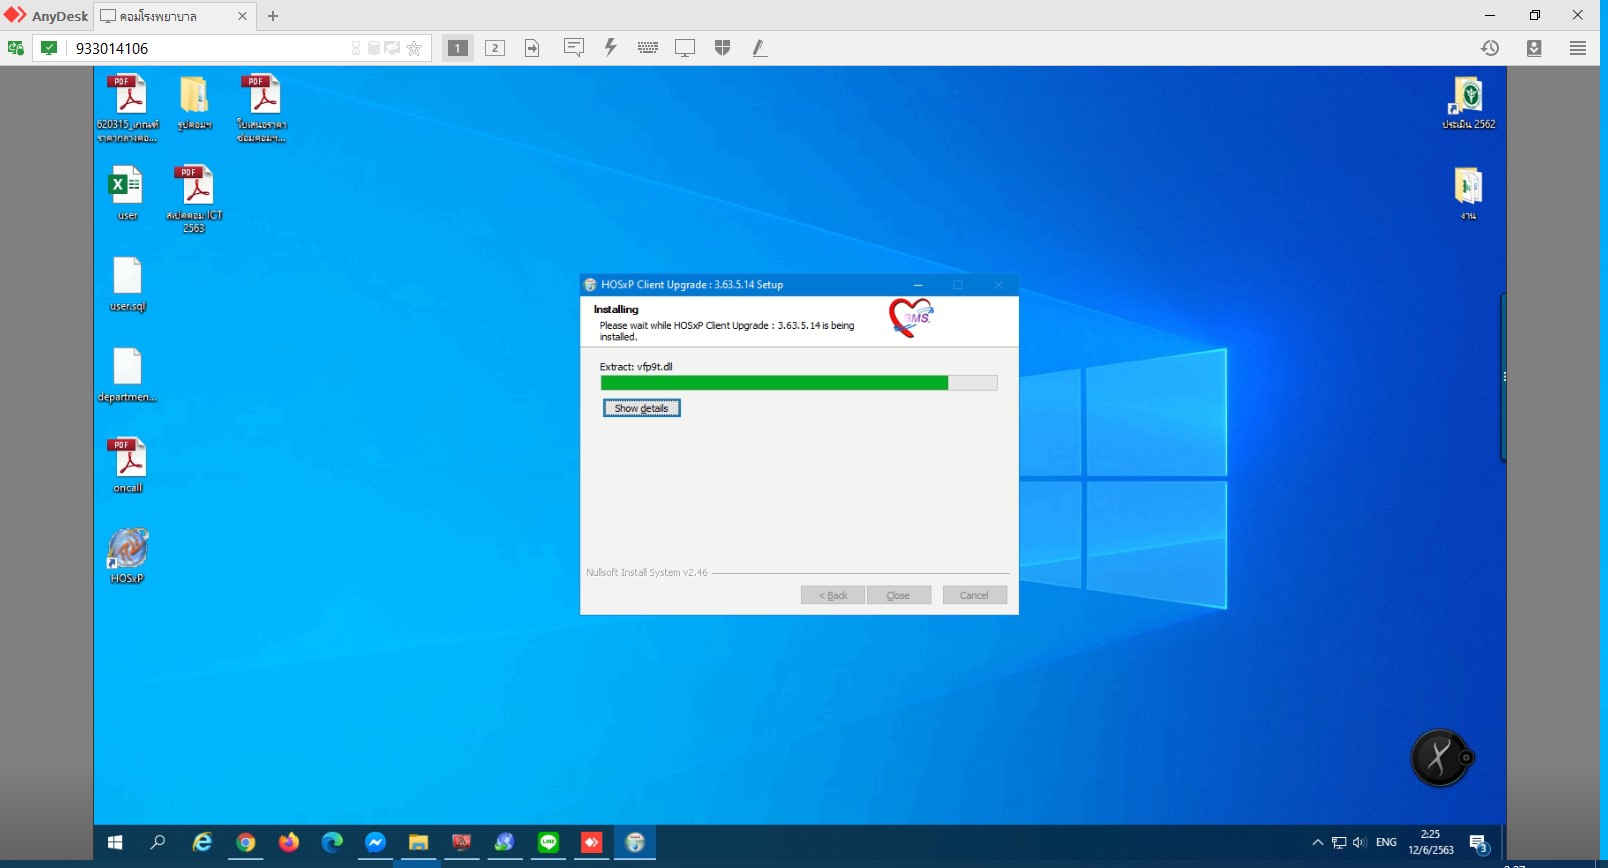Click the AnyDesk right-edge panel handle
Screen dimensions: 1608x868
click(x=1504, y=377)
